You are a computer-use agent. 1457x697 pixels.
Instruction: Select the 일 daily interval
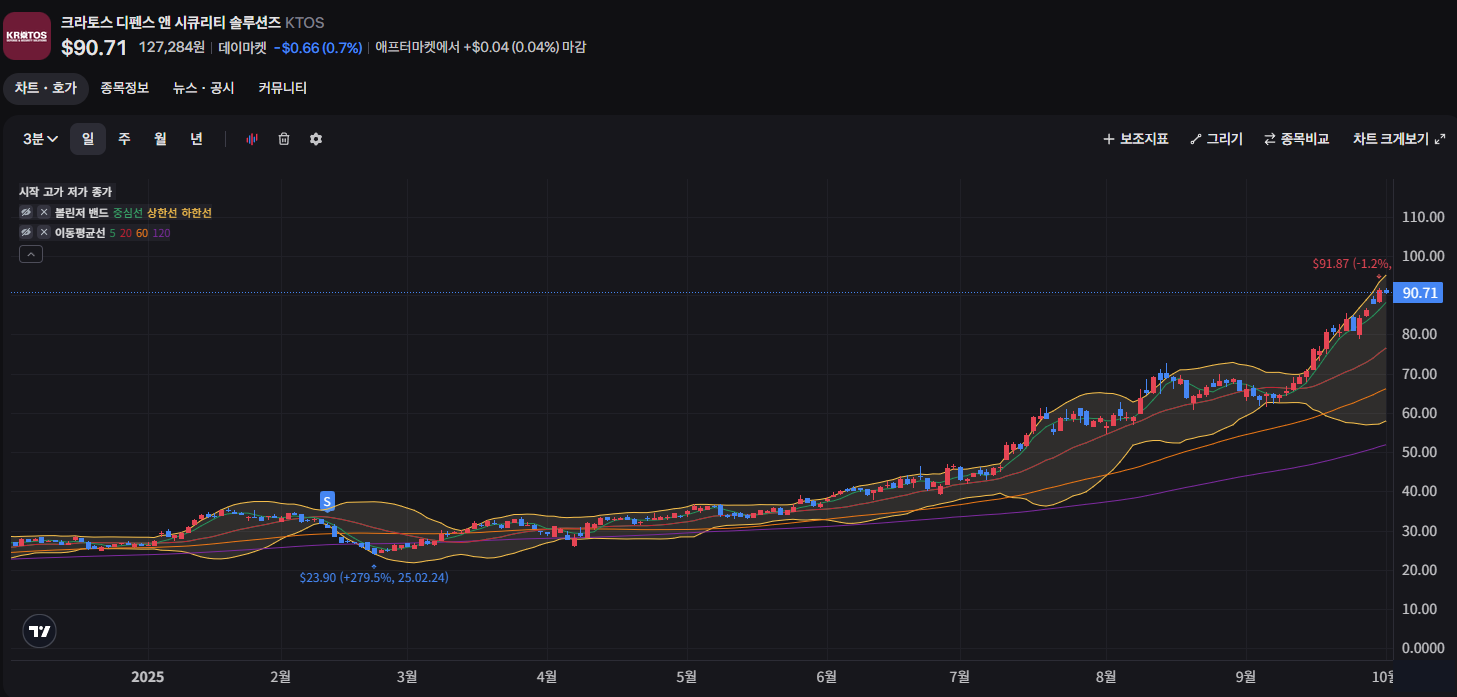88,139
